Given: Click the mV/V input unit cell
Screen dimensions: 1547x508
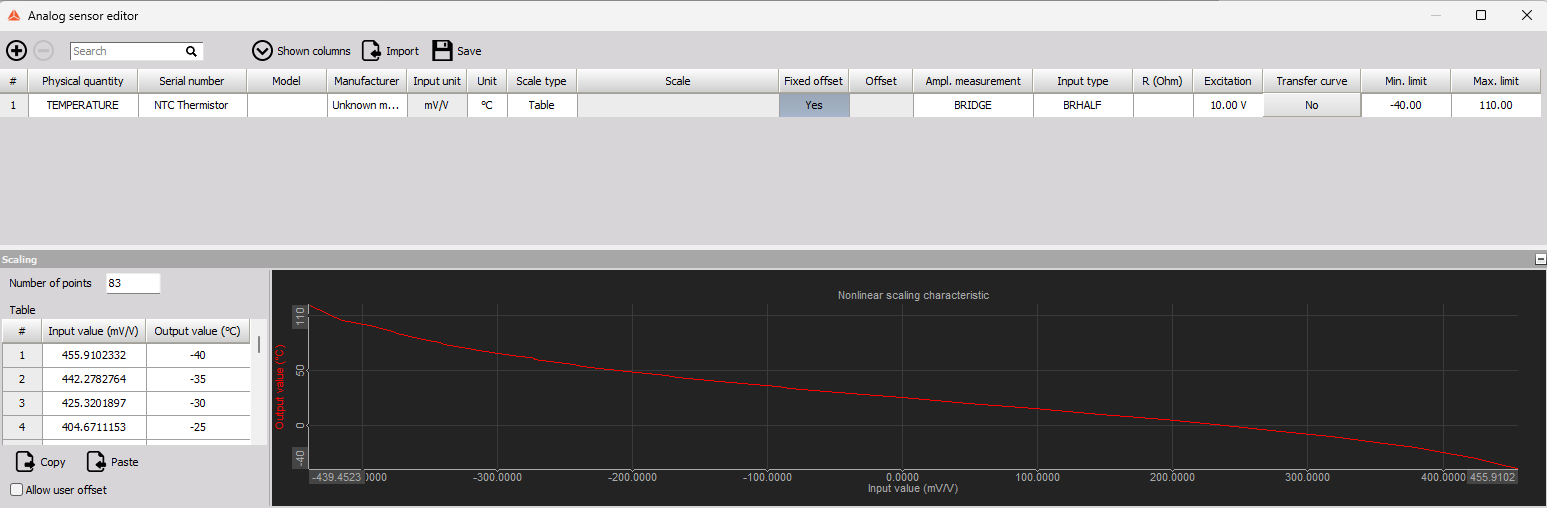Looking at the screenshot, I should click(437, 105).
